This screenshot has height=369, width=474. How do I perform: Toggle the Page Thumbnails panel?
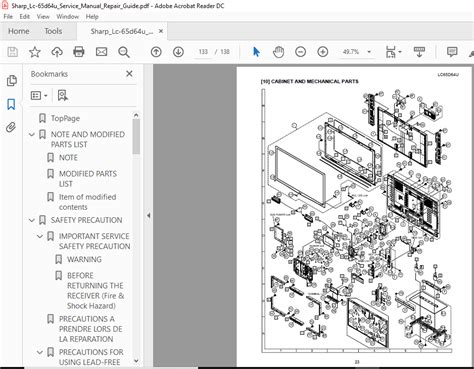coord(11,81)
